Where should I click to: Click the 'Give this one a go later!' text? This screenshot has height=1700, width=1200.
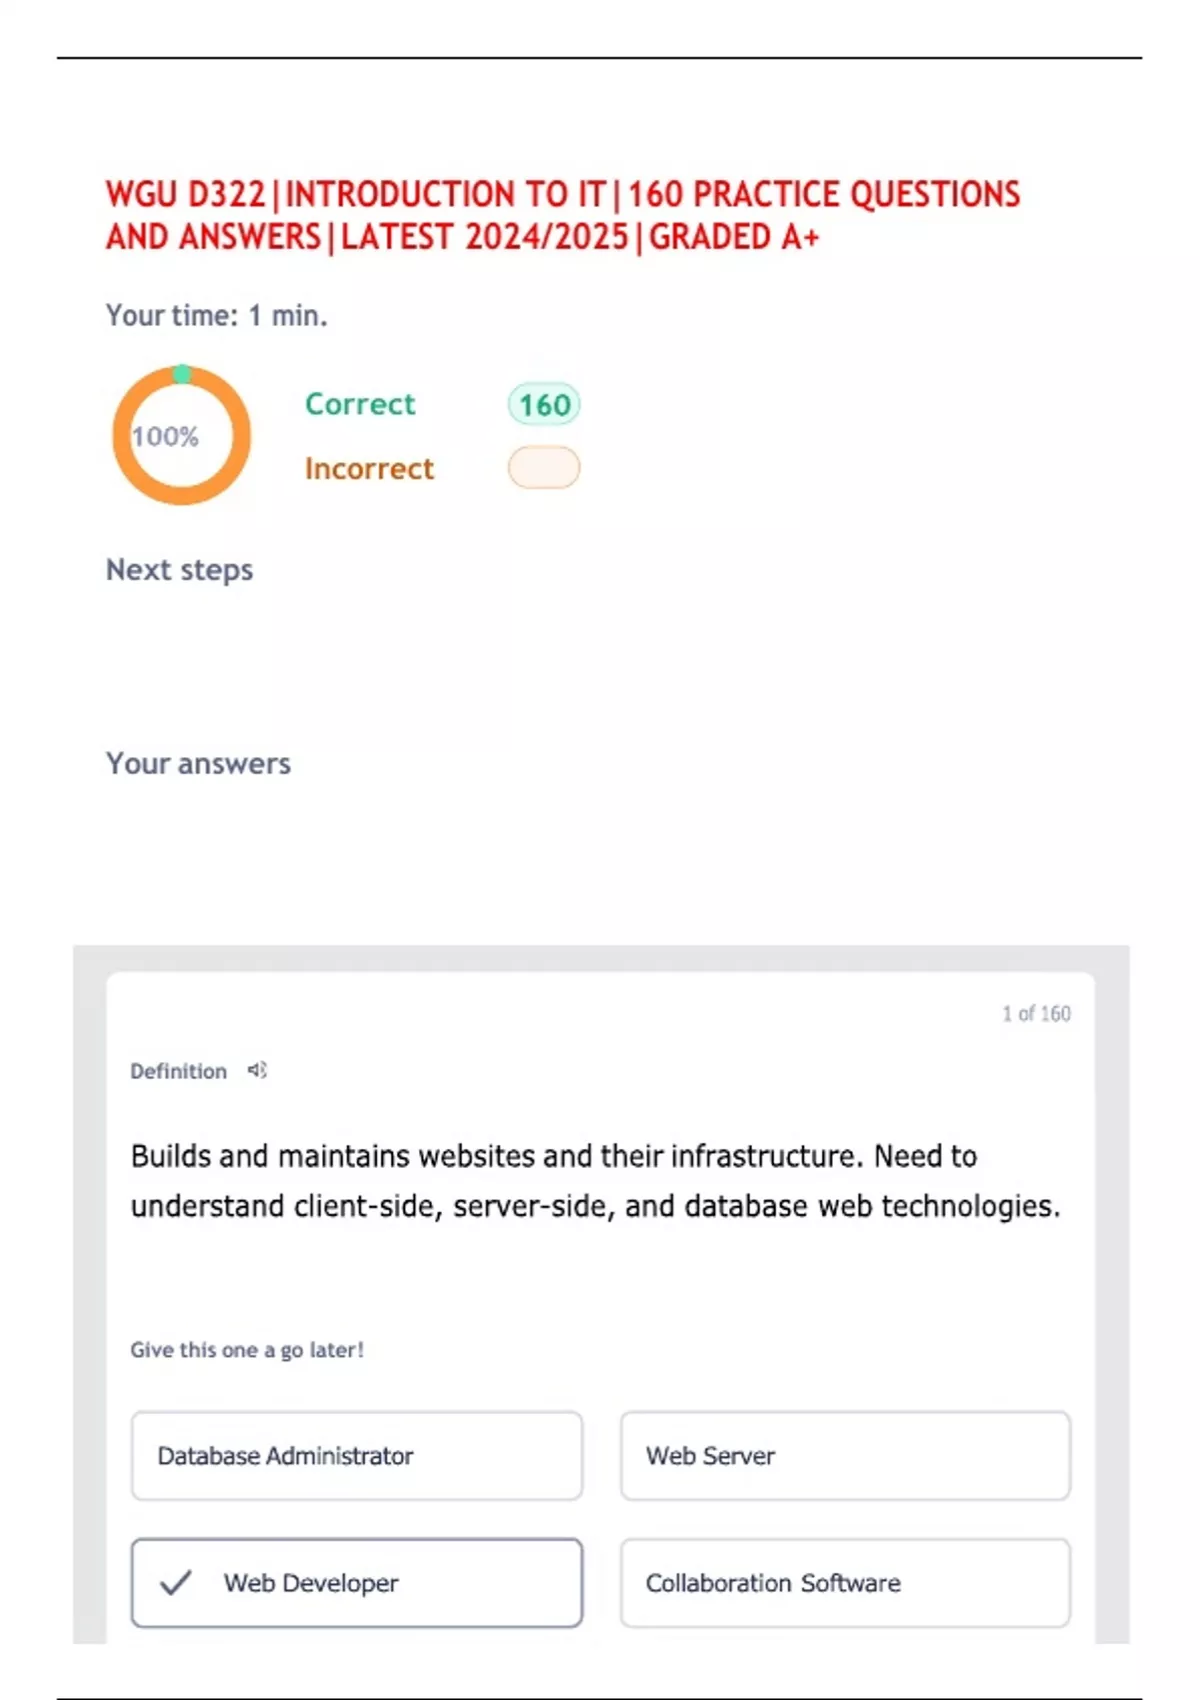[x=247, y=1350]
